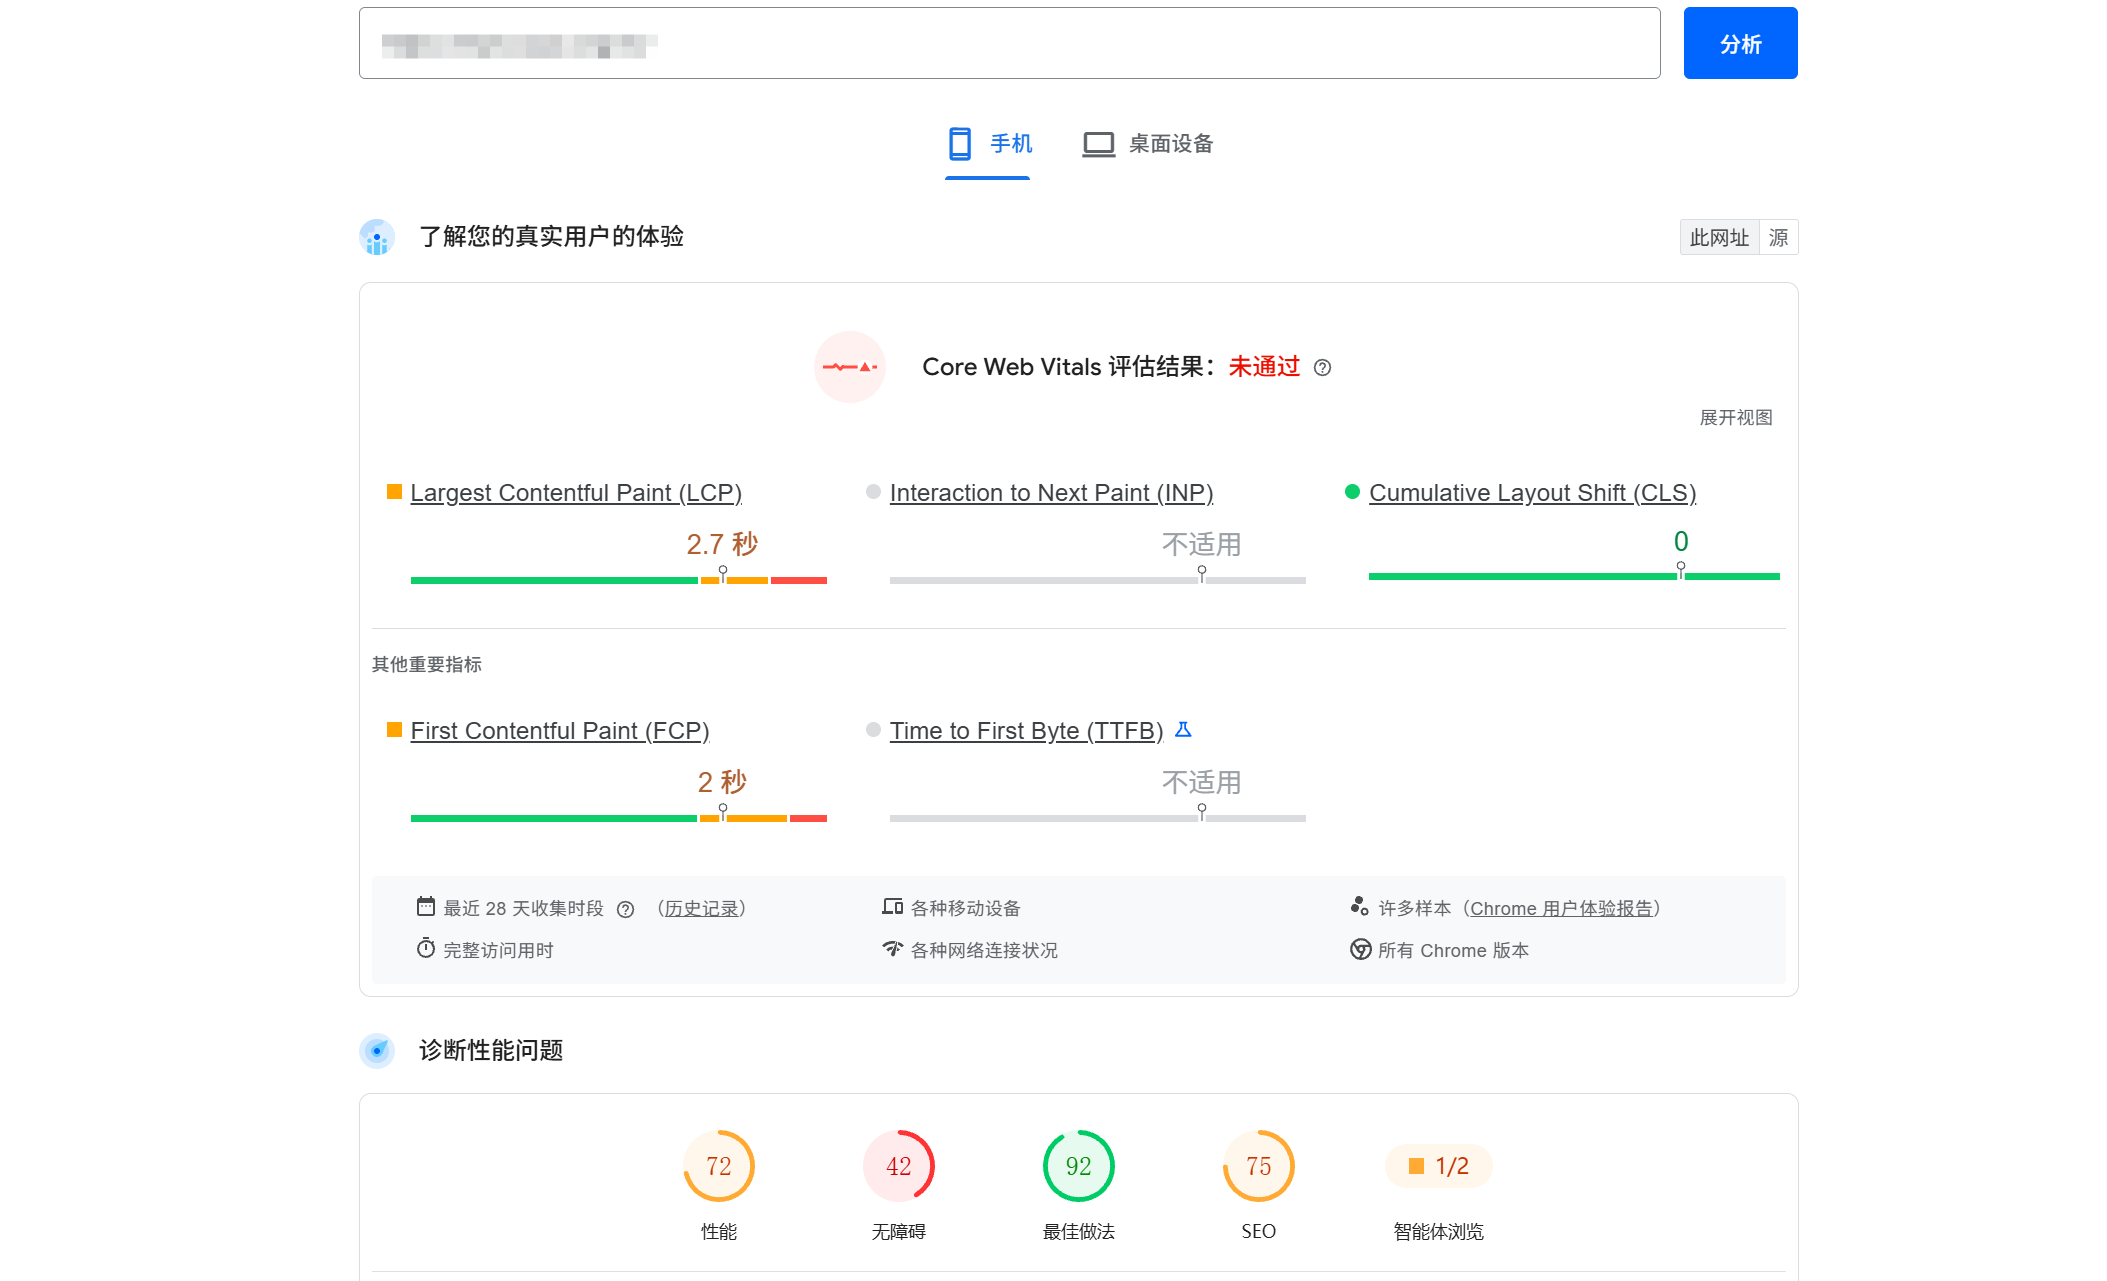The height and width of the screenshot is (1281, 2107).
Task: Click the CLS distribution bar marker
Action: (1681, 570)
